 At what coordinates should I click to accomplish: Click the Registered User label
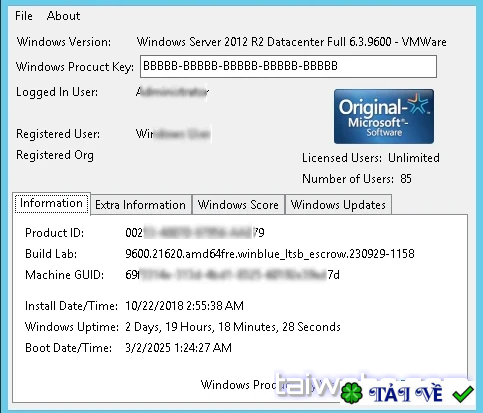tap(58, 134)
